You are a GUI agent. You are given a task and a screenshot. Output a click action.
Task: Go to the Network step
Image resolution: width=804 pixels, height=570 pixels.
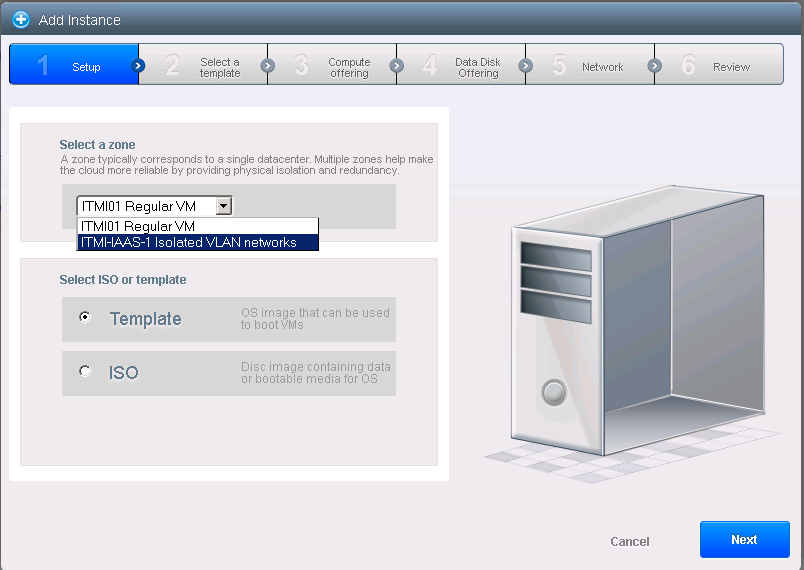point(595,66)
